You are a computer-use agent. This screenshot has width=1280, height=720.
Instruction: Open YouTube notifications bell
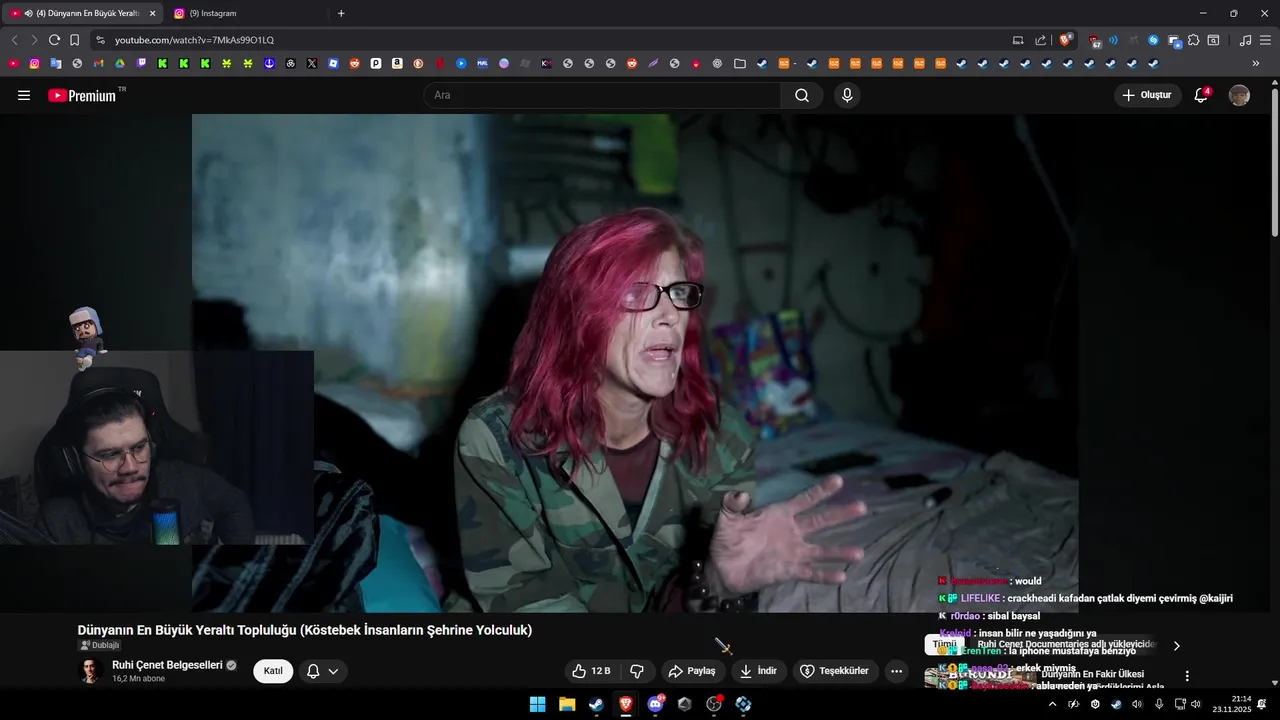coord(1201,95)
